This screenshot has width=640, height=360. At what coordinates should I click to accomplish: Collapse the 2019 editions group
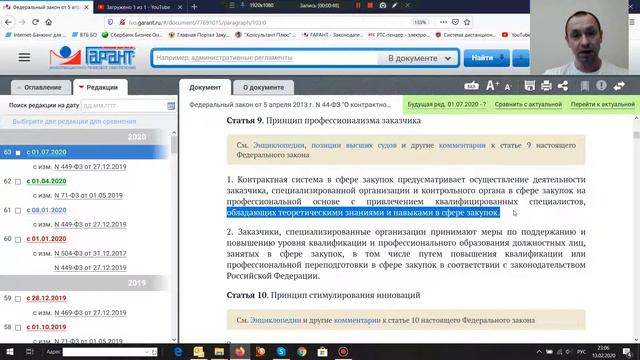[85, 283]
